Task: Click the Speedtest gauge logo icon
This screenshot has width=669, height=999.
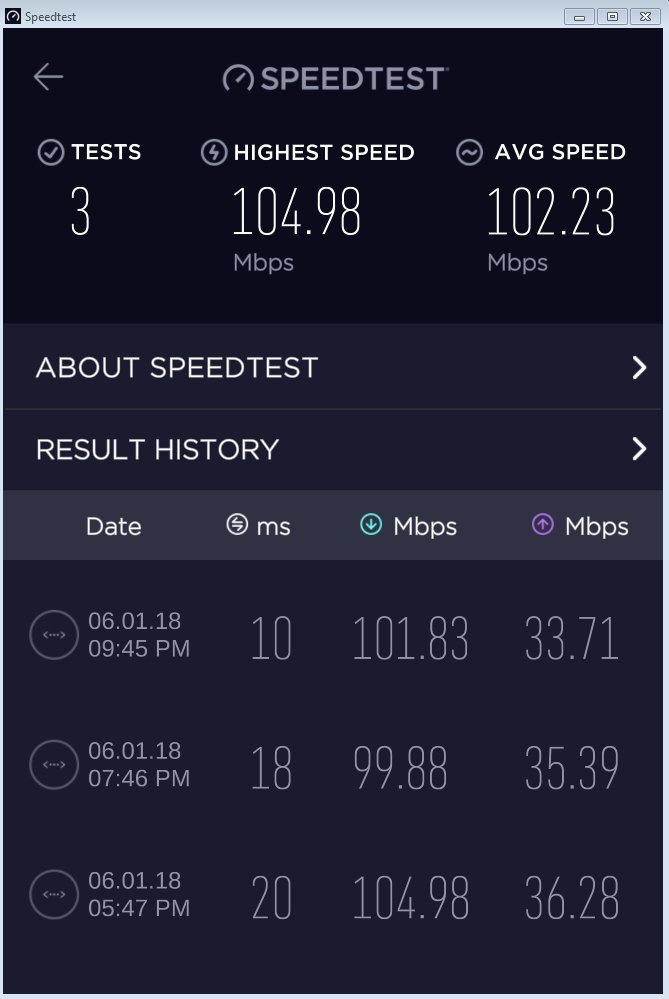Action: click(x=238, y=79)
